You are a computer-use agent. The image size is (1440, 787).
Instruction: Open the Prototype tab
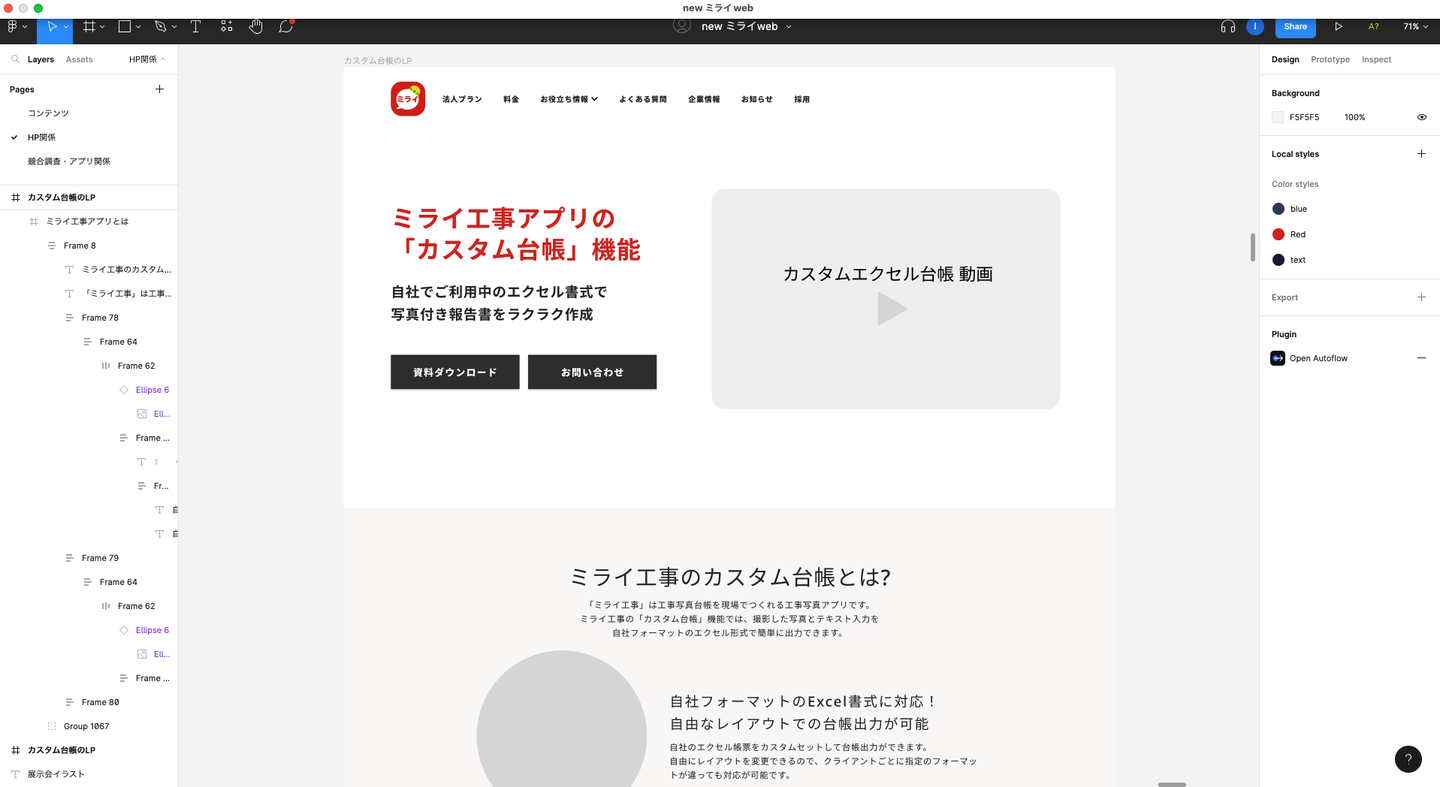click(1330, 60)
